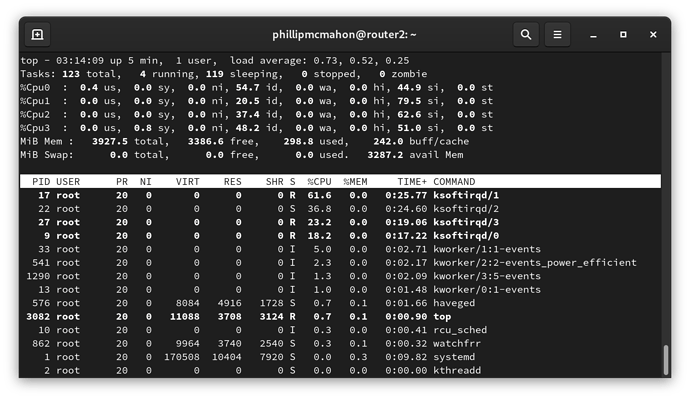Click the 3386.6 free memory value

coord(206,141)
